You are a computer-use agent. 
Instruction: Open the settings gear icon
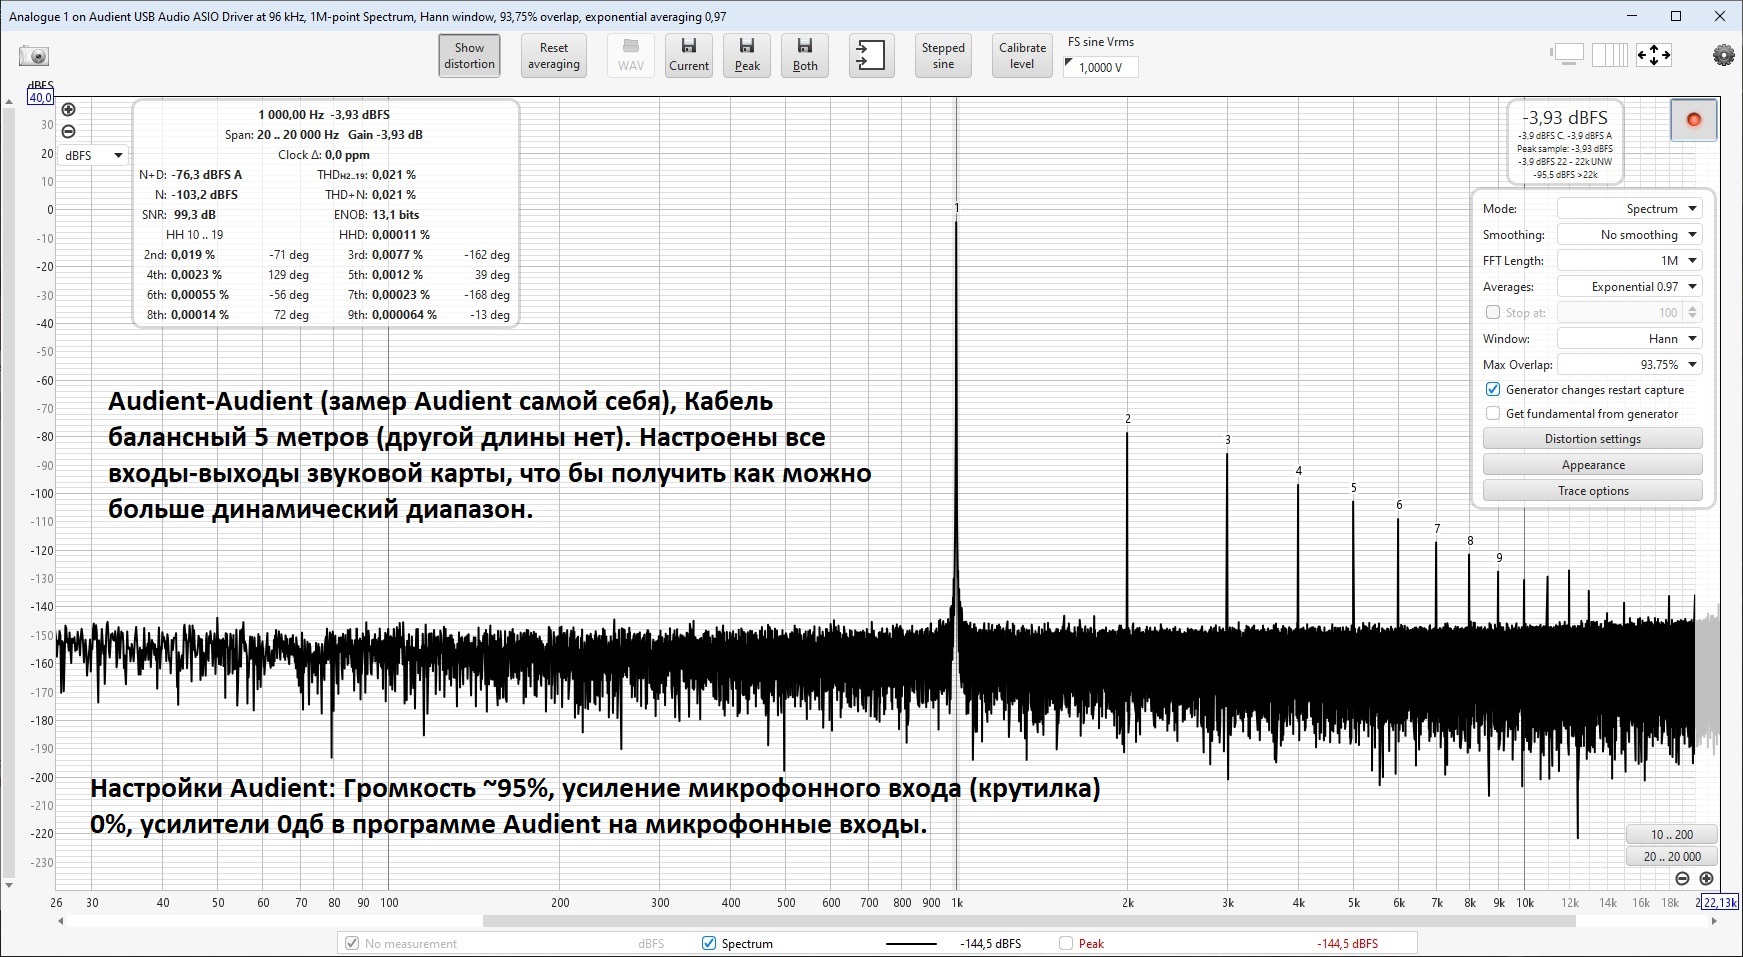coord(1723,55)
